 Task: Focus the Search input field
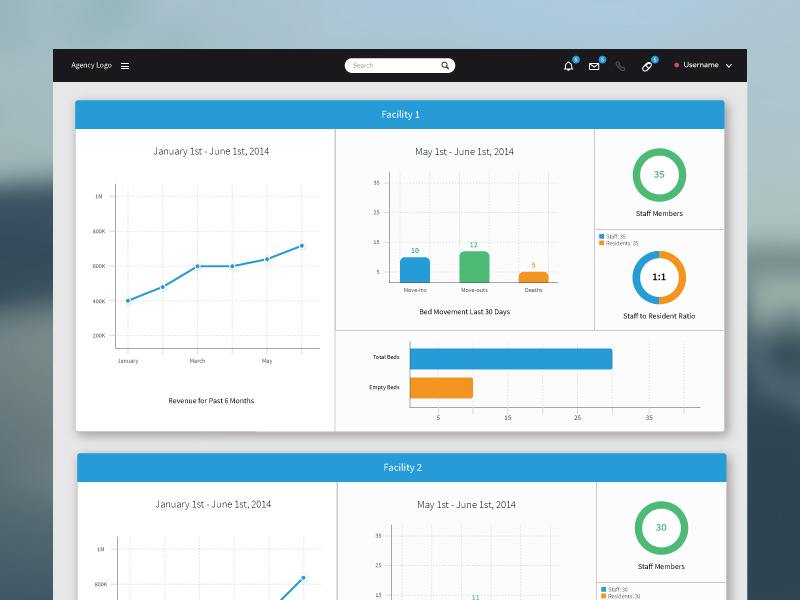(399, 65)
